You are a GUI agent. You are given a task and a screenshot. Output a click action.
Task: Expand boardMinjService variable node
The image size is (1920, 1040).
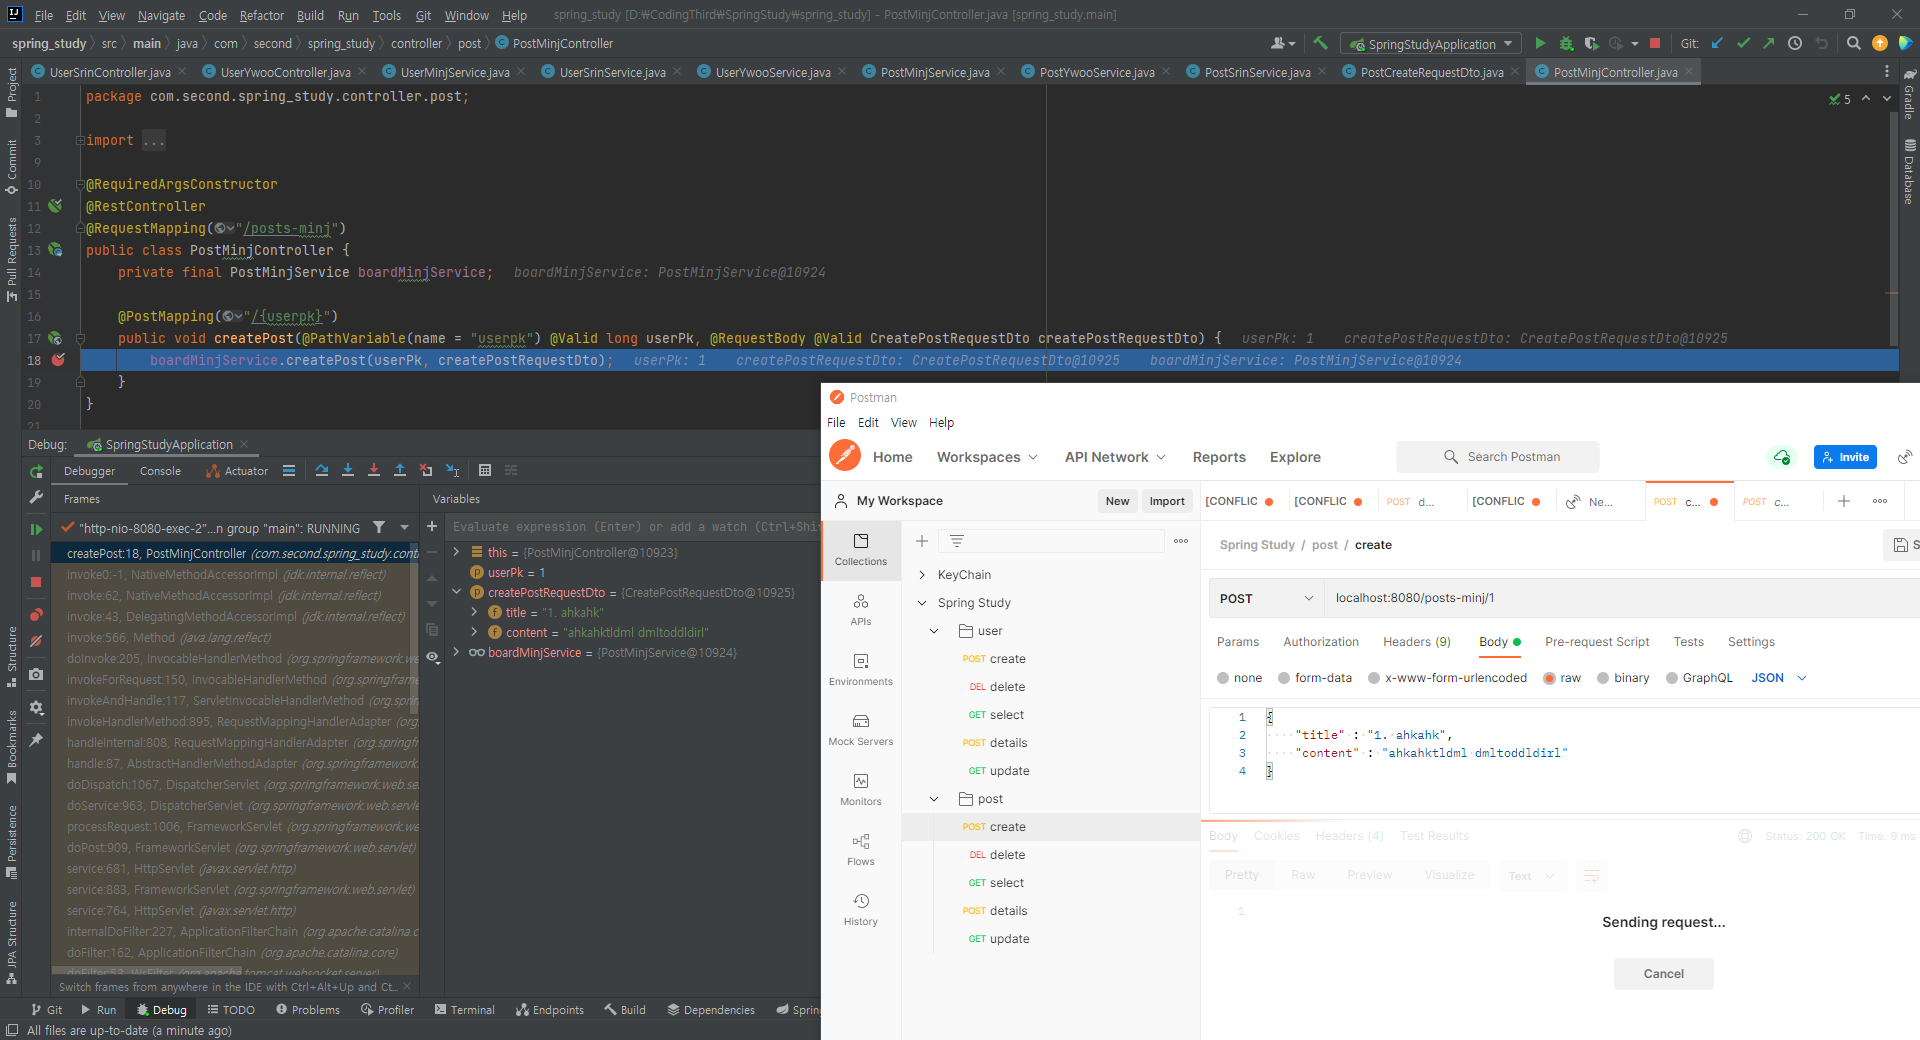point(456,652)
